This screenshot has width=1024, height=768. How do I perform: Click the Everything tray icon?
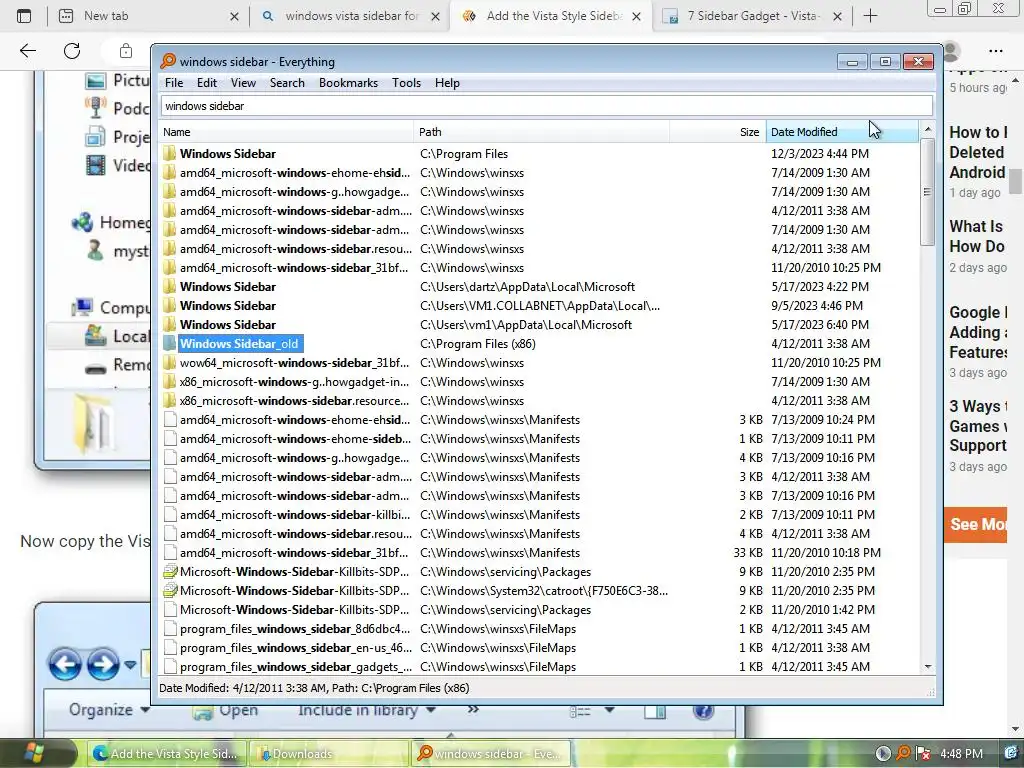[x=903, y=754]
